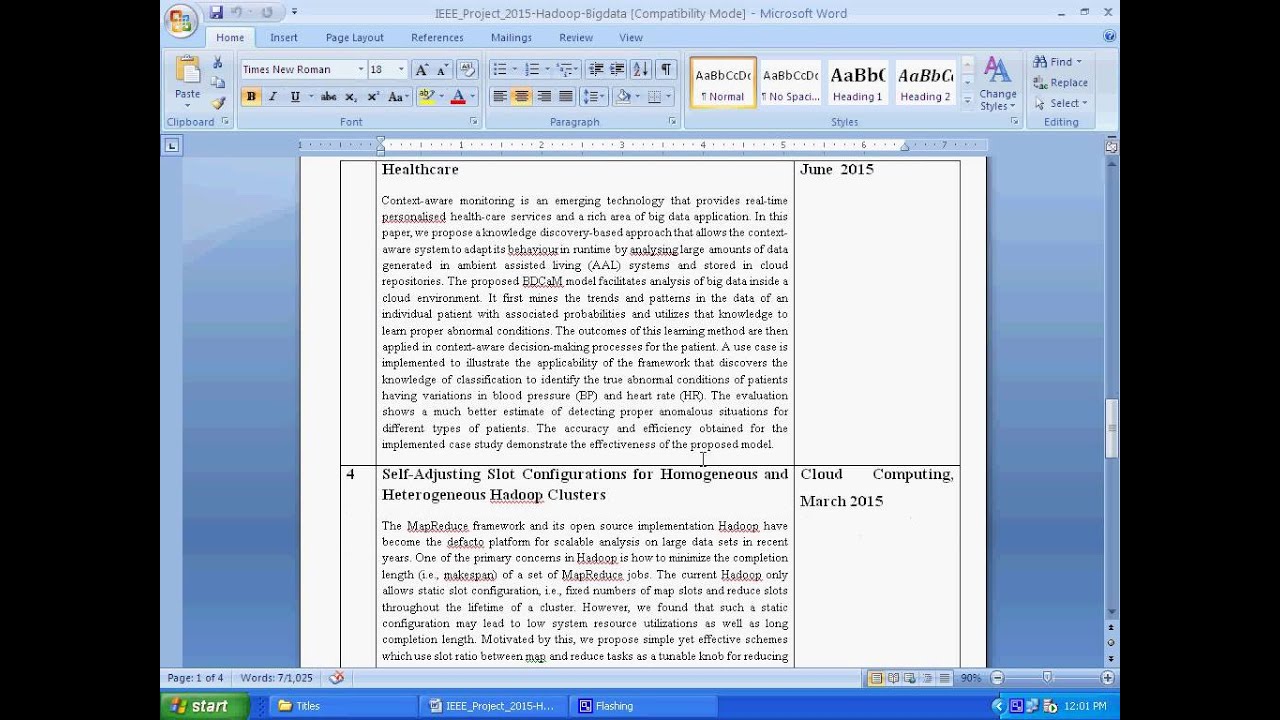1280x720 pixels.
Task: Apply superscript formatting
Action: tap(373, 97)
